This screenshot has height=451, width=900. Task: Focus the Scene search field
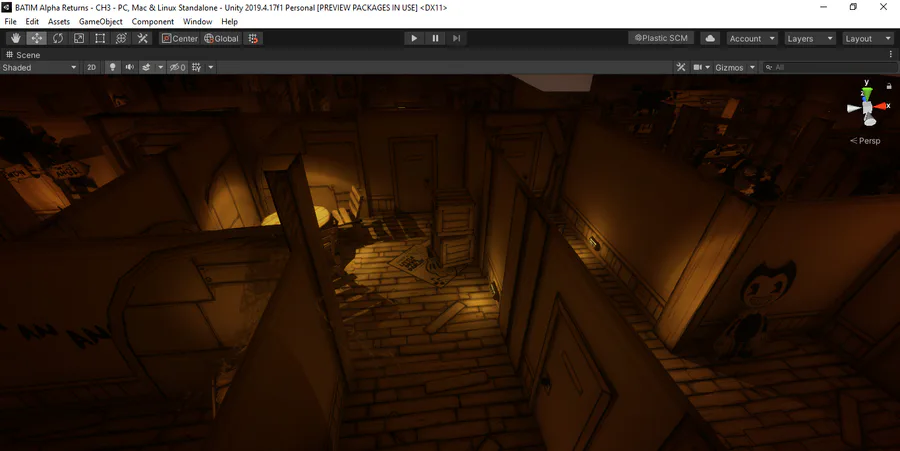click(x=830, y=67)
